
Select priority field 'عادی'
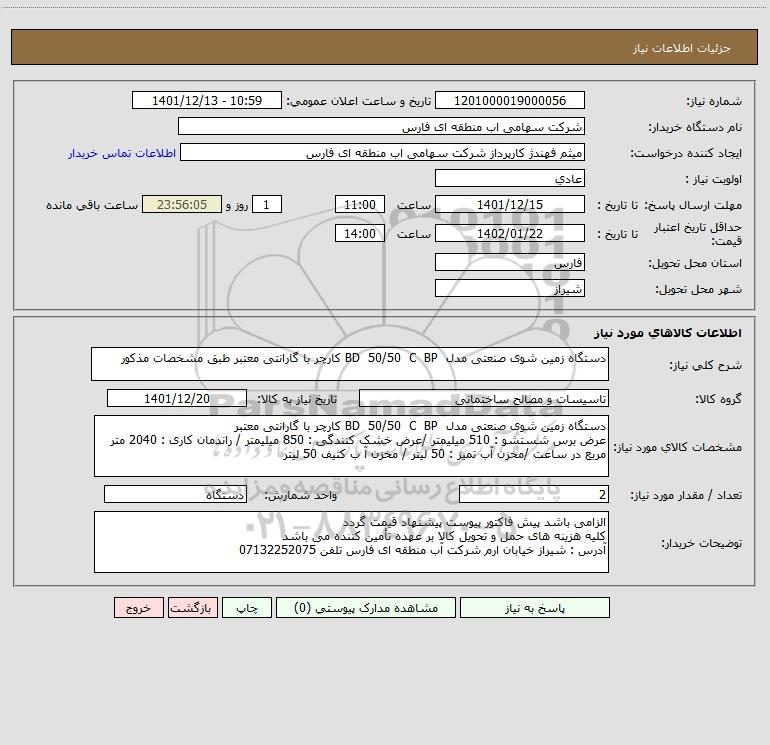510,178
